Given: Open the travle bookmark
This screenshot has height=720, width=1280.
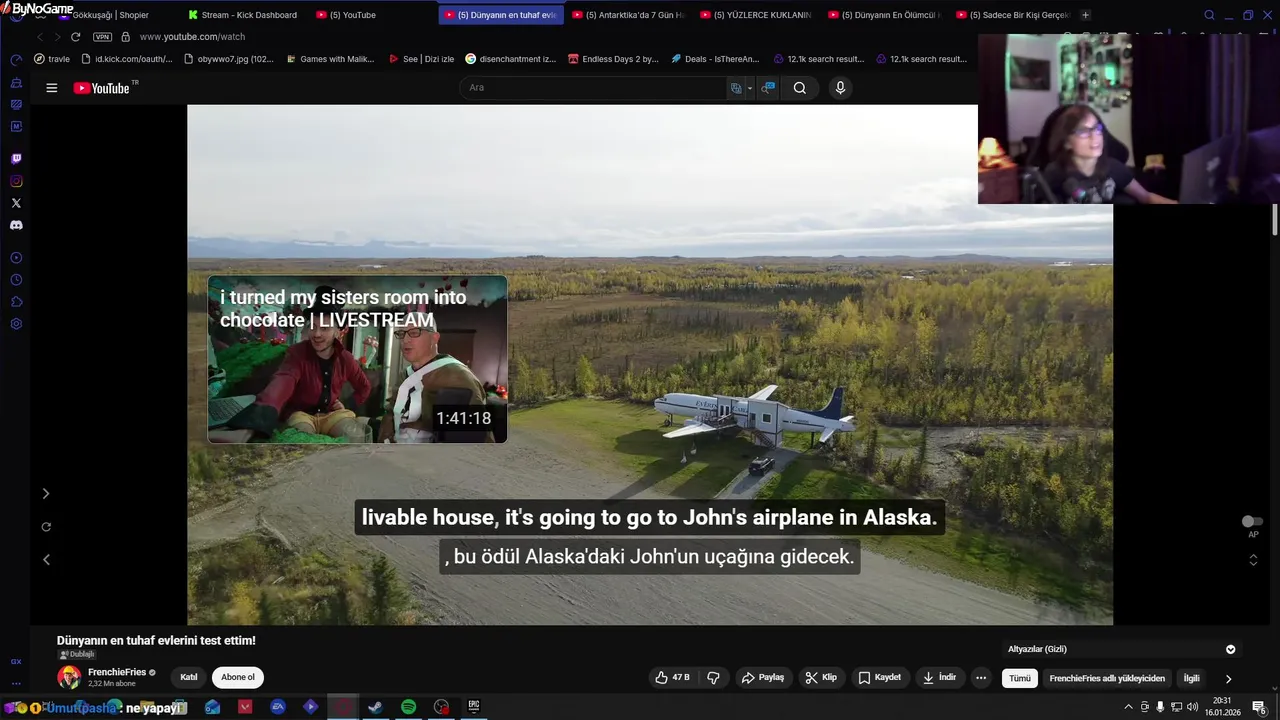Looking at the screenshot, I should pos(52,59).
